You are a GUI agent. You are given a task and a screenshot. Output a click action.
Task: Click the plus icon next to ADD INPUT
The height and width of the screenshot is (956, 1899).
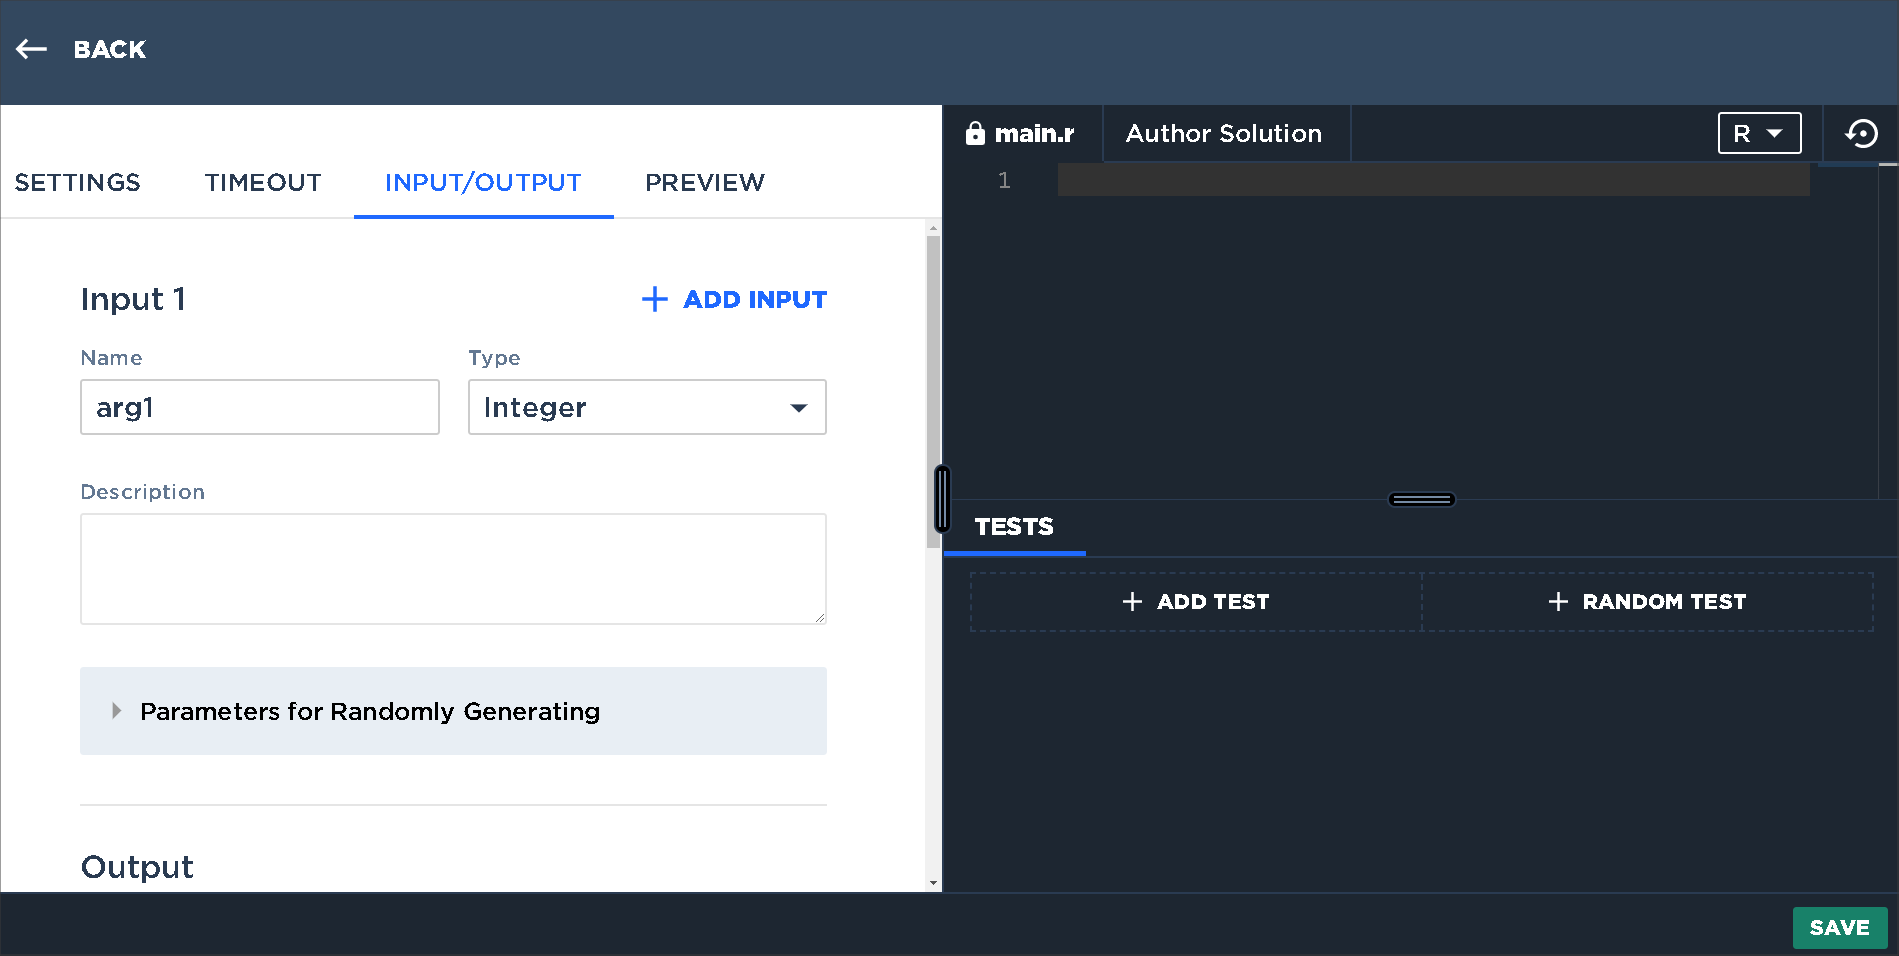pos(654,299)
